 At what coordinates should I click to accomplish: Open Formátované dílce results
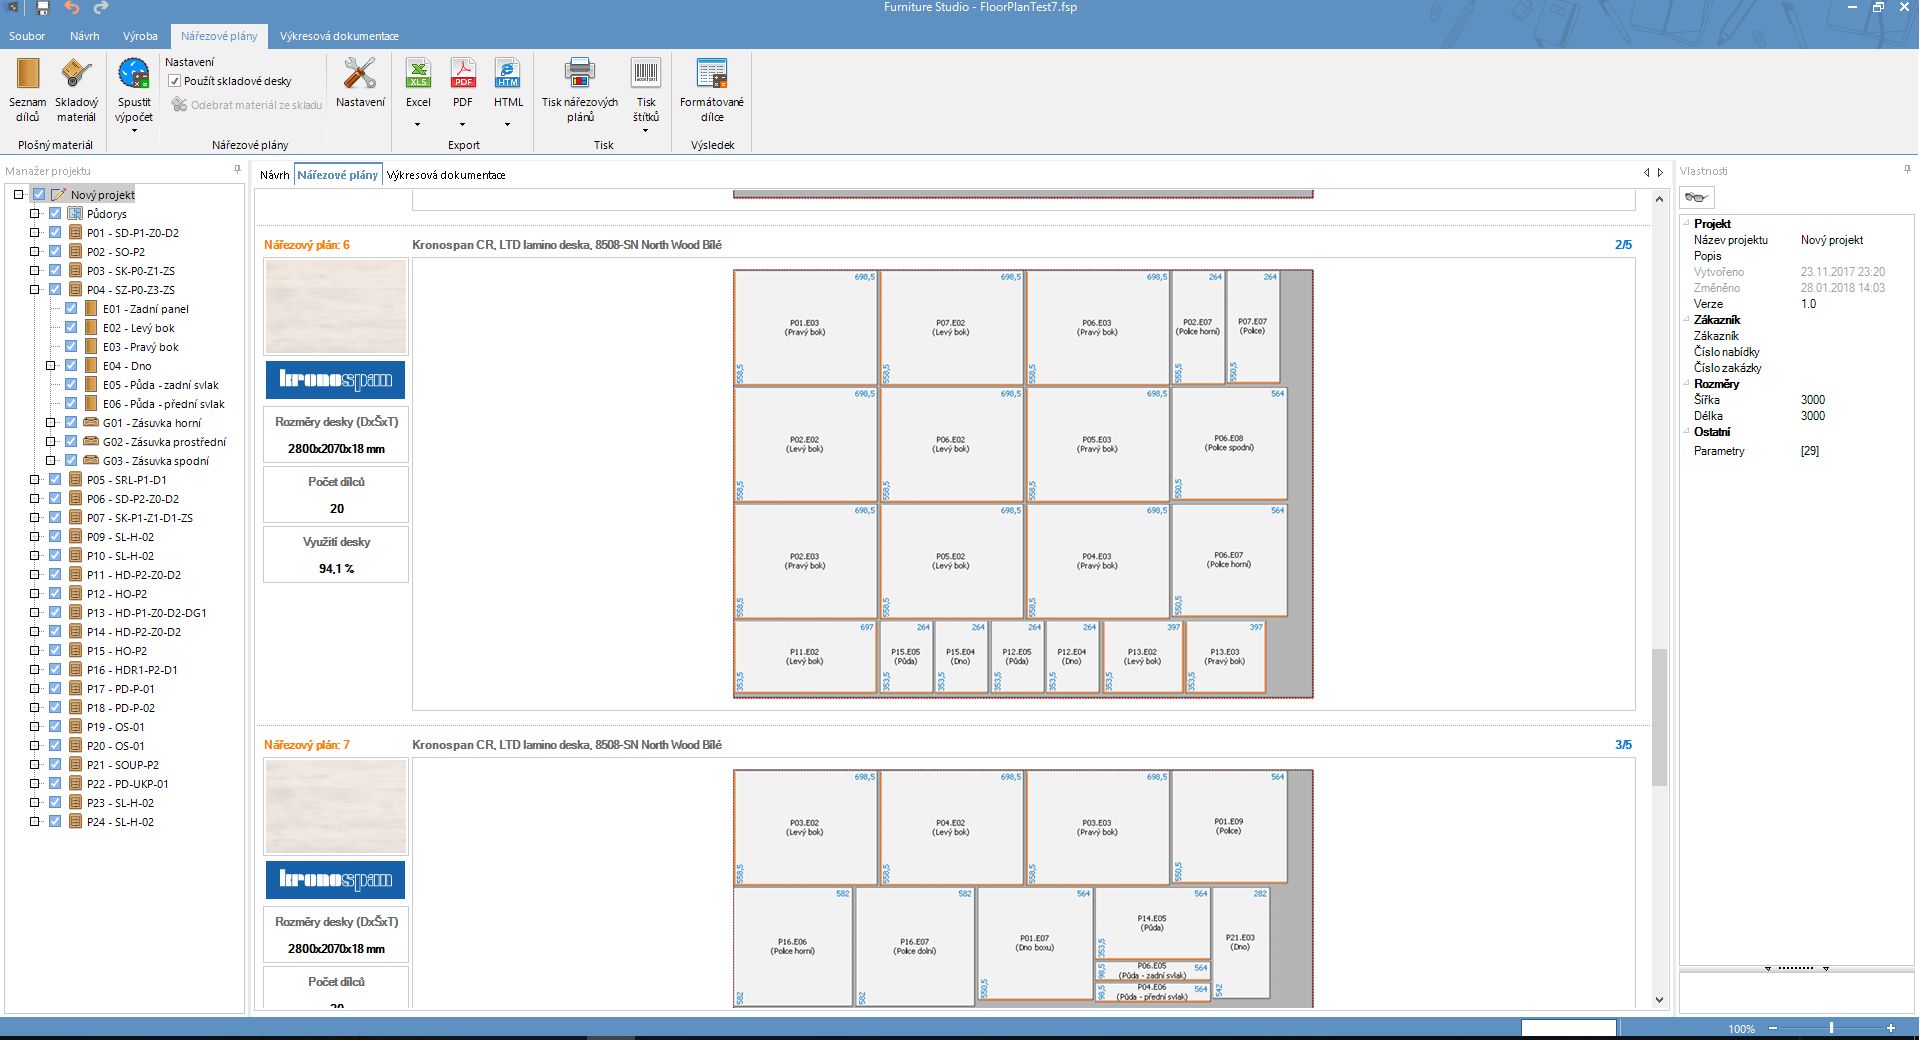point(712,90)
